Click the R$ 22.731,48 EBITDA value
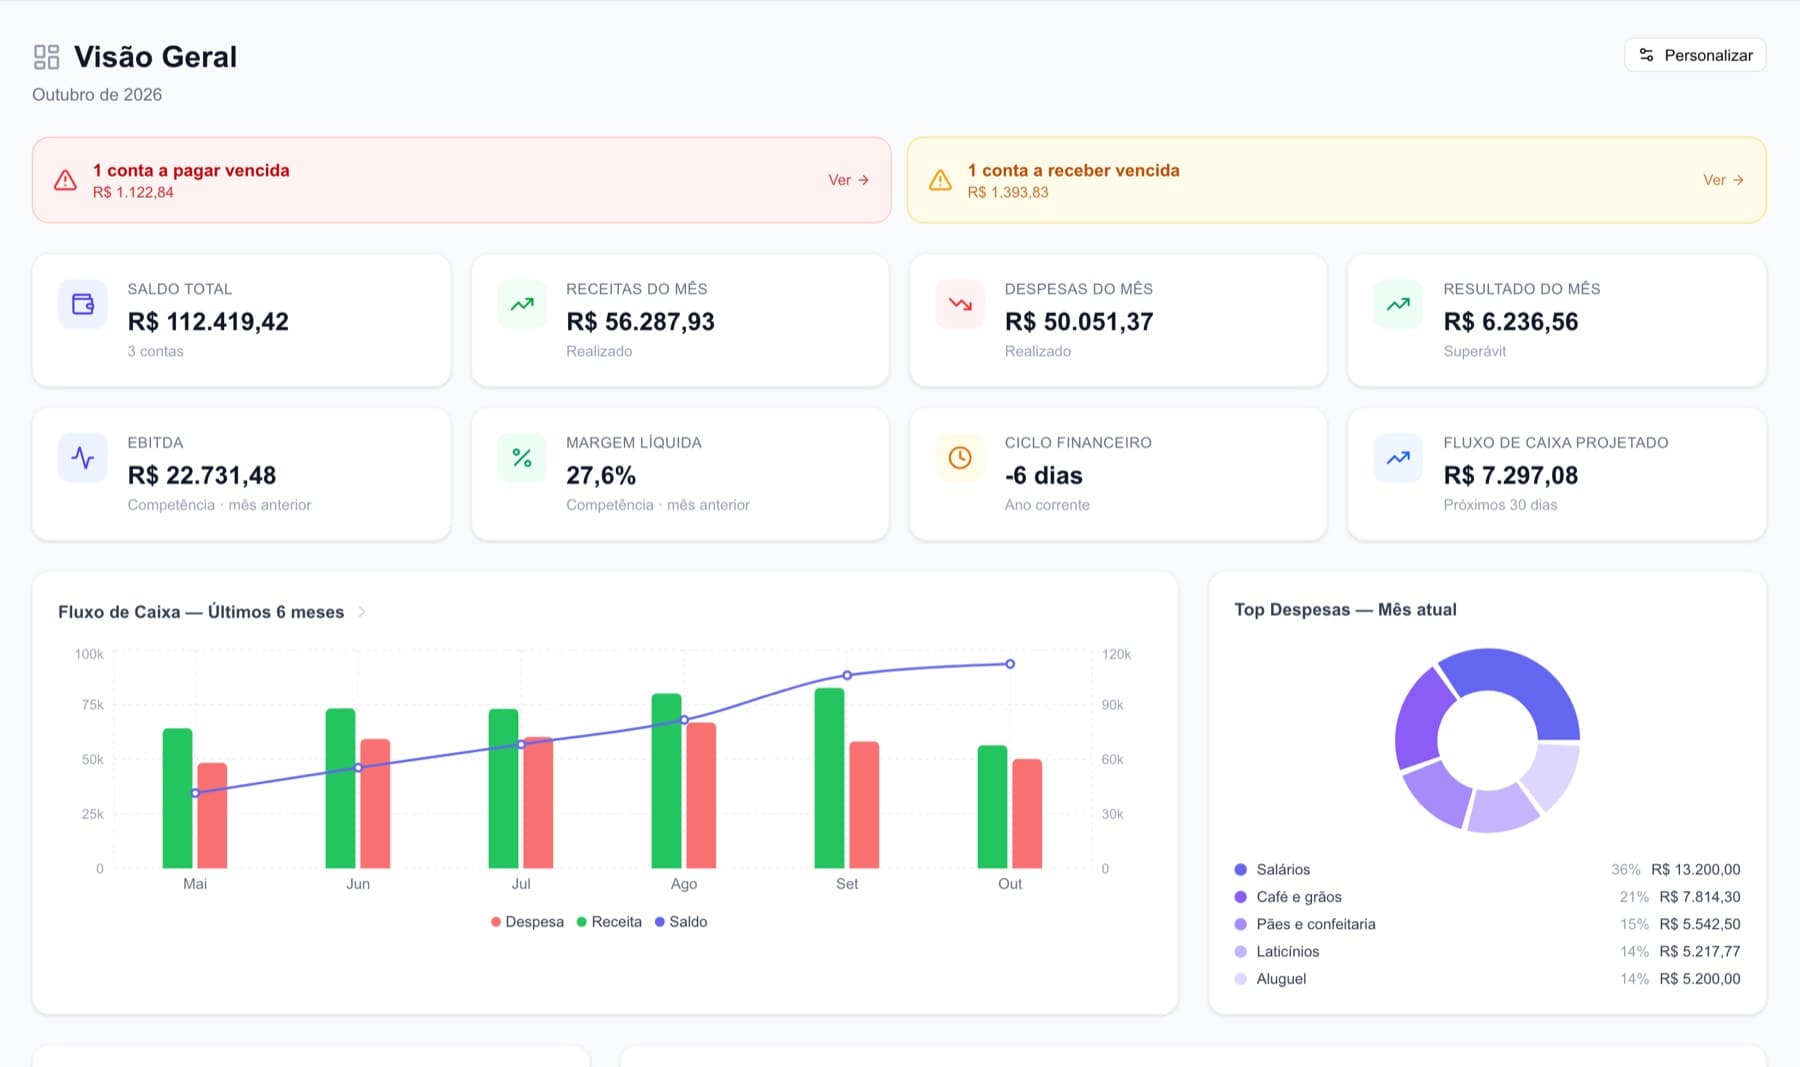The image size is (1800, 1067). [x=202, y=476]
